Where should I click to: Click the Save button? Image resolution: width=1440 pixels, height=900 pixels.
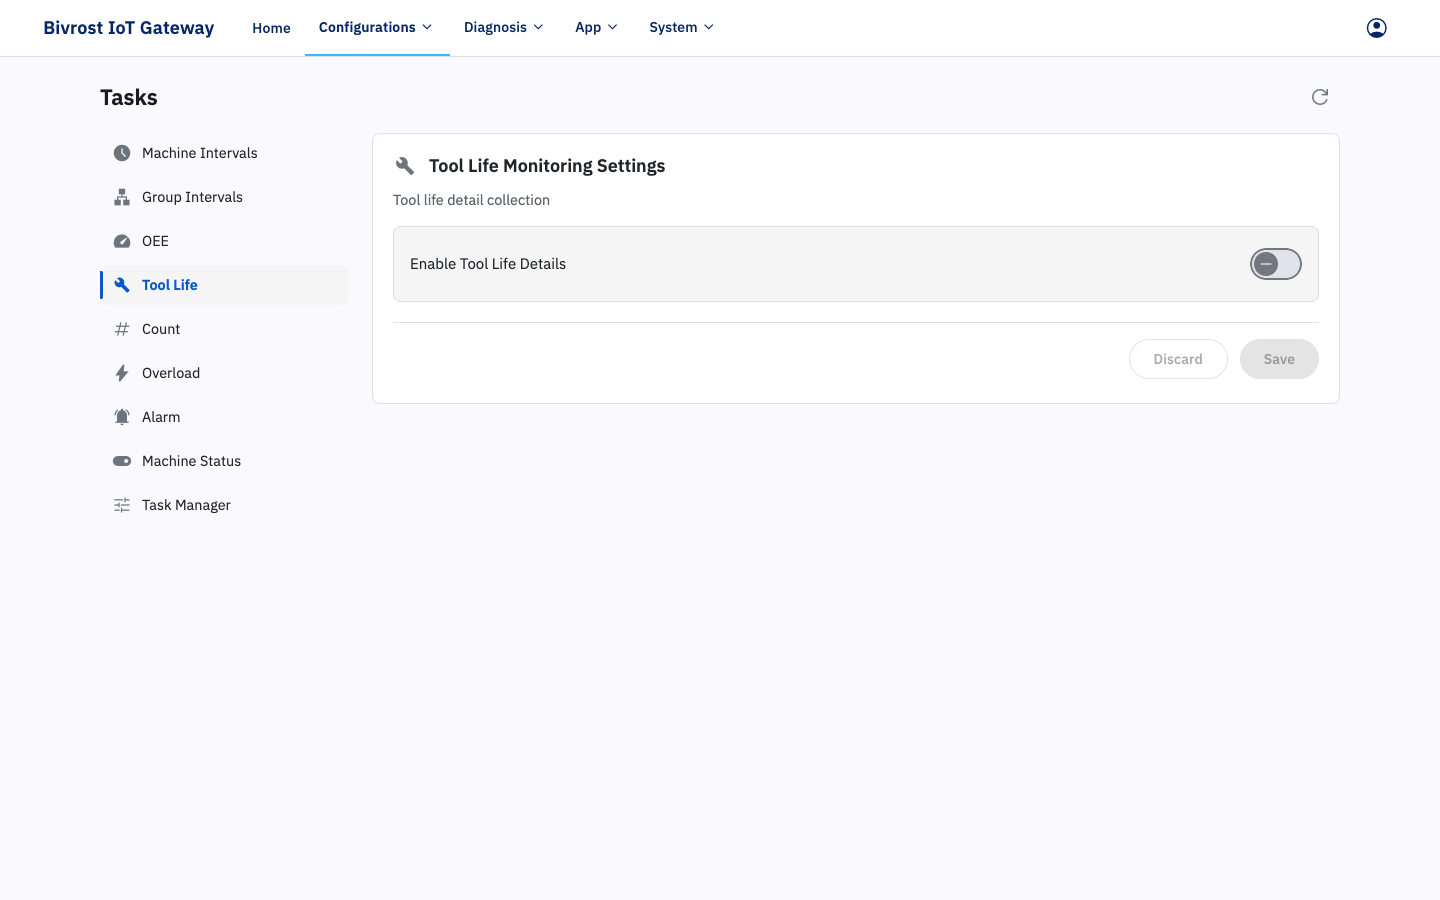(1279, 359)
